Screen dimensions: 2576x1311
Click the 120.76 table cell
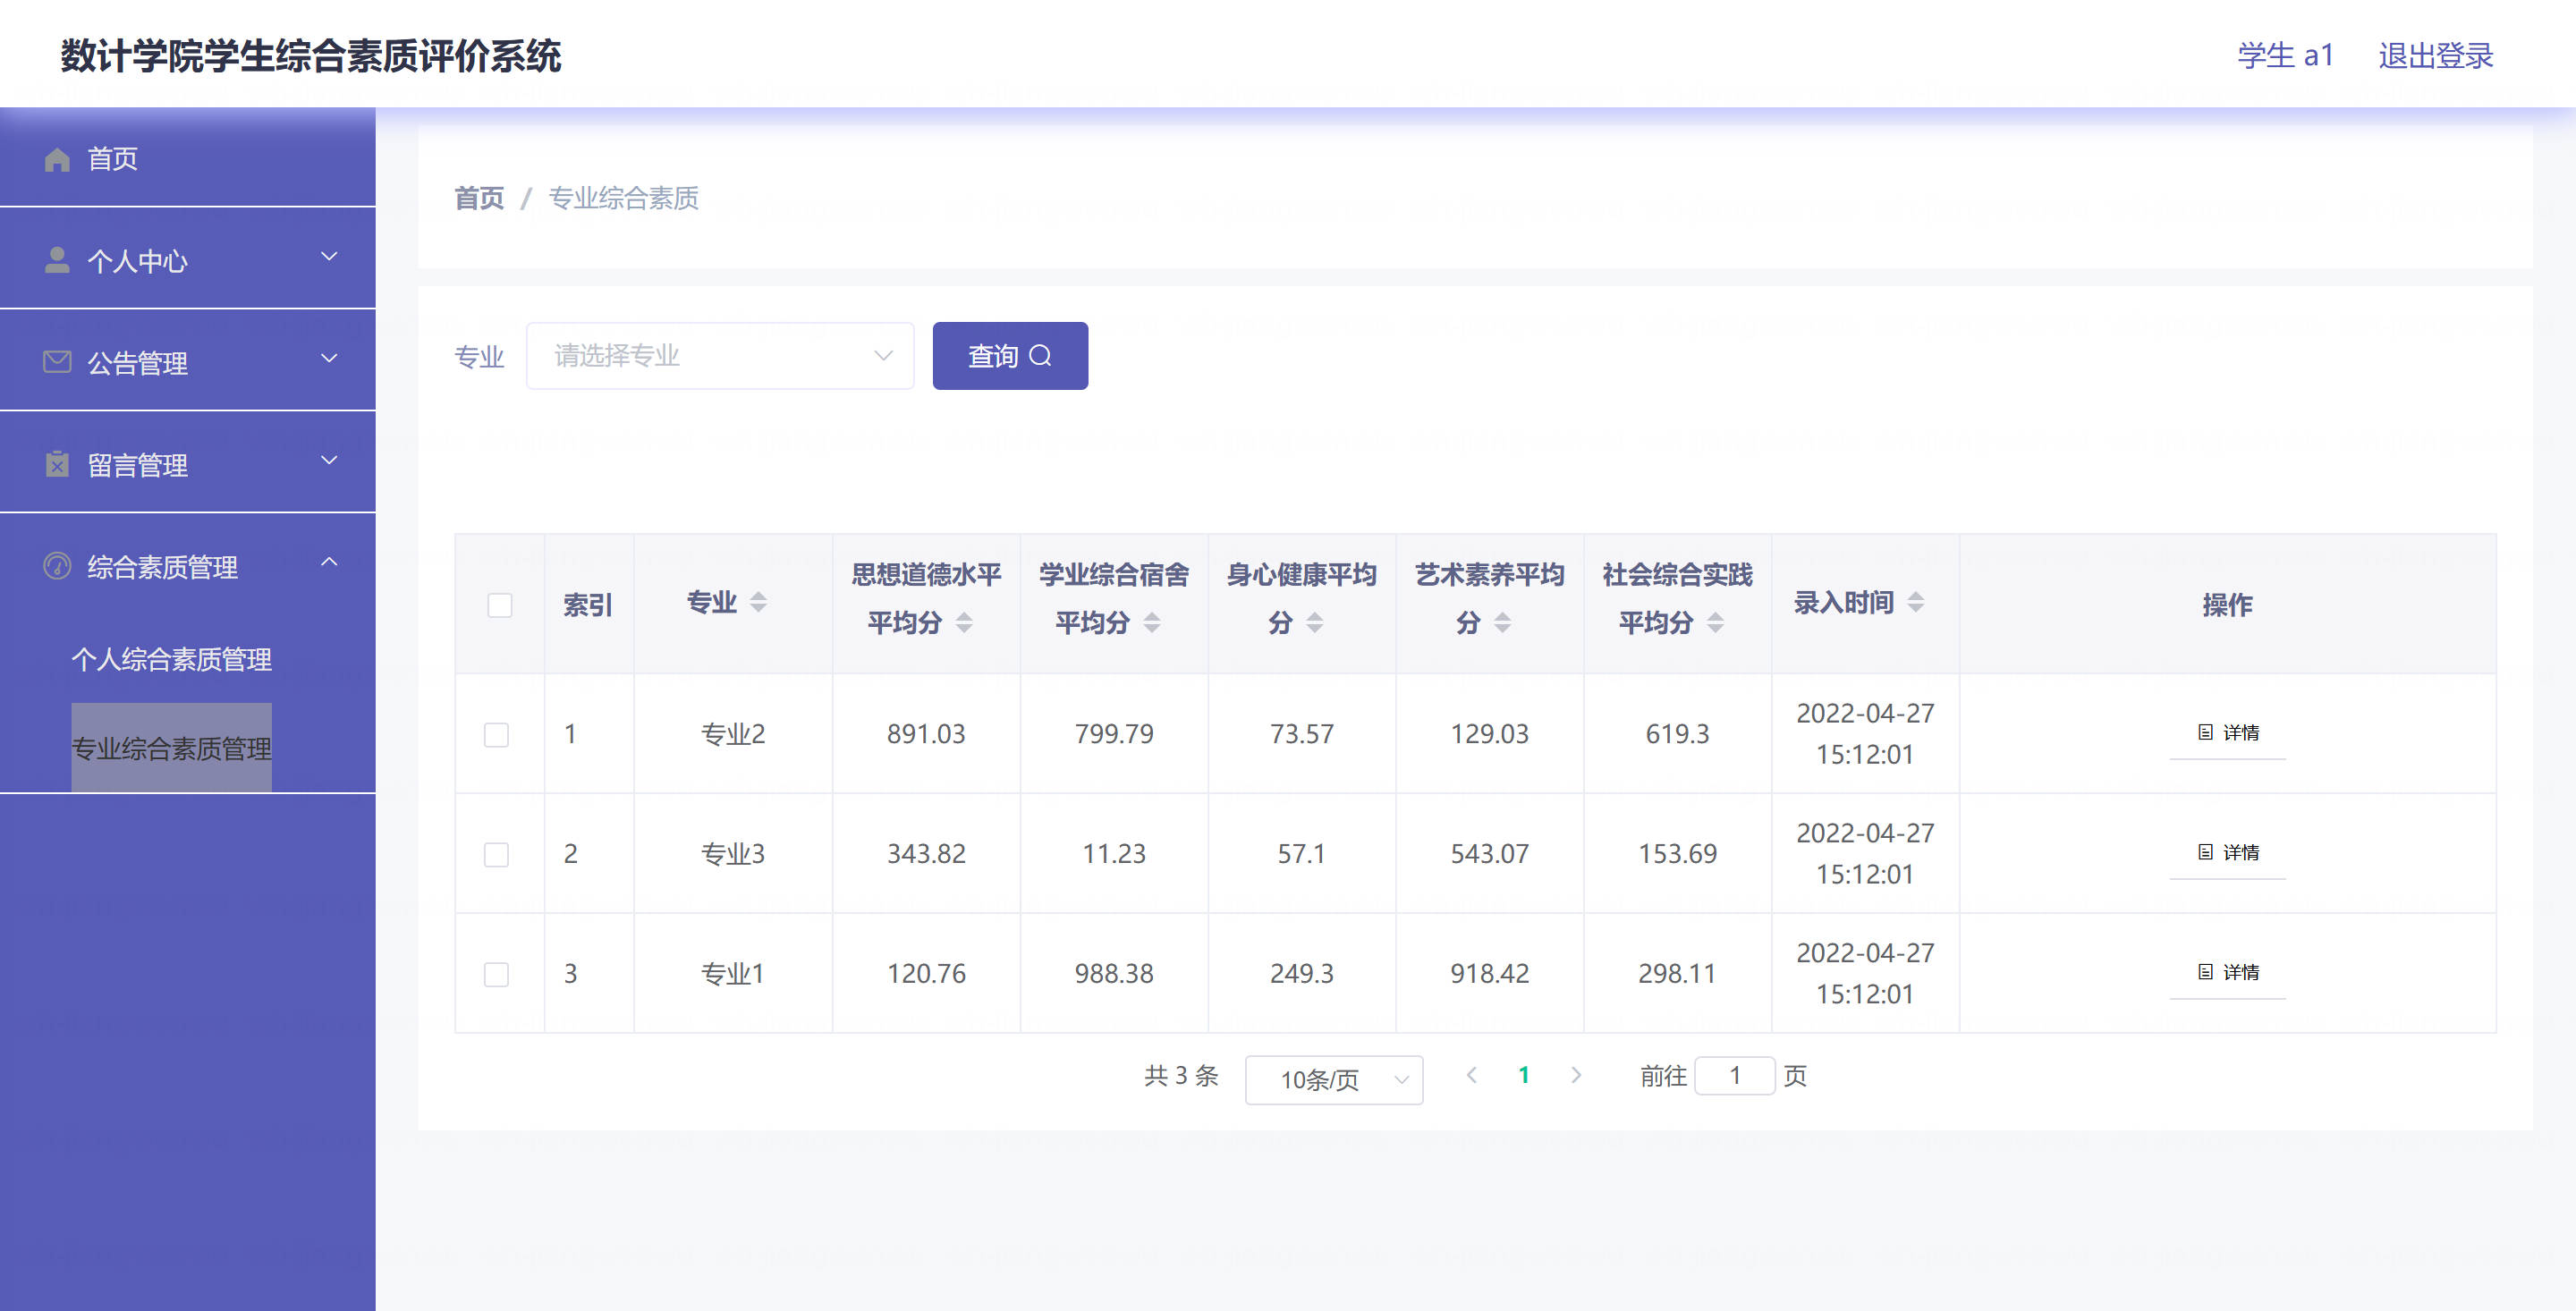point(926,974)
